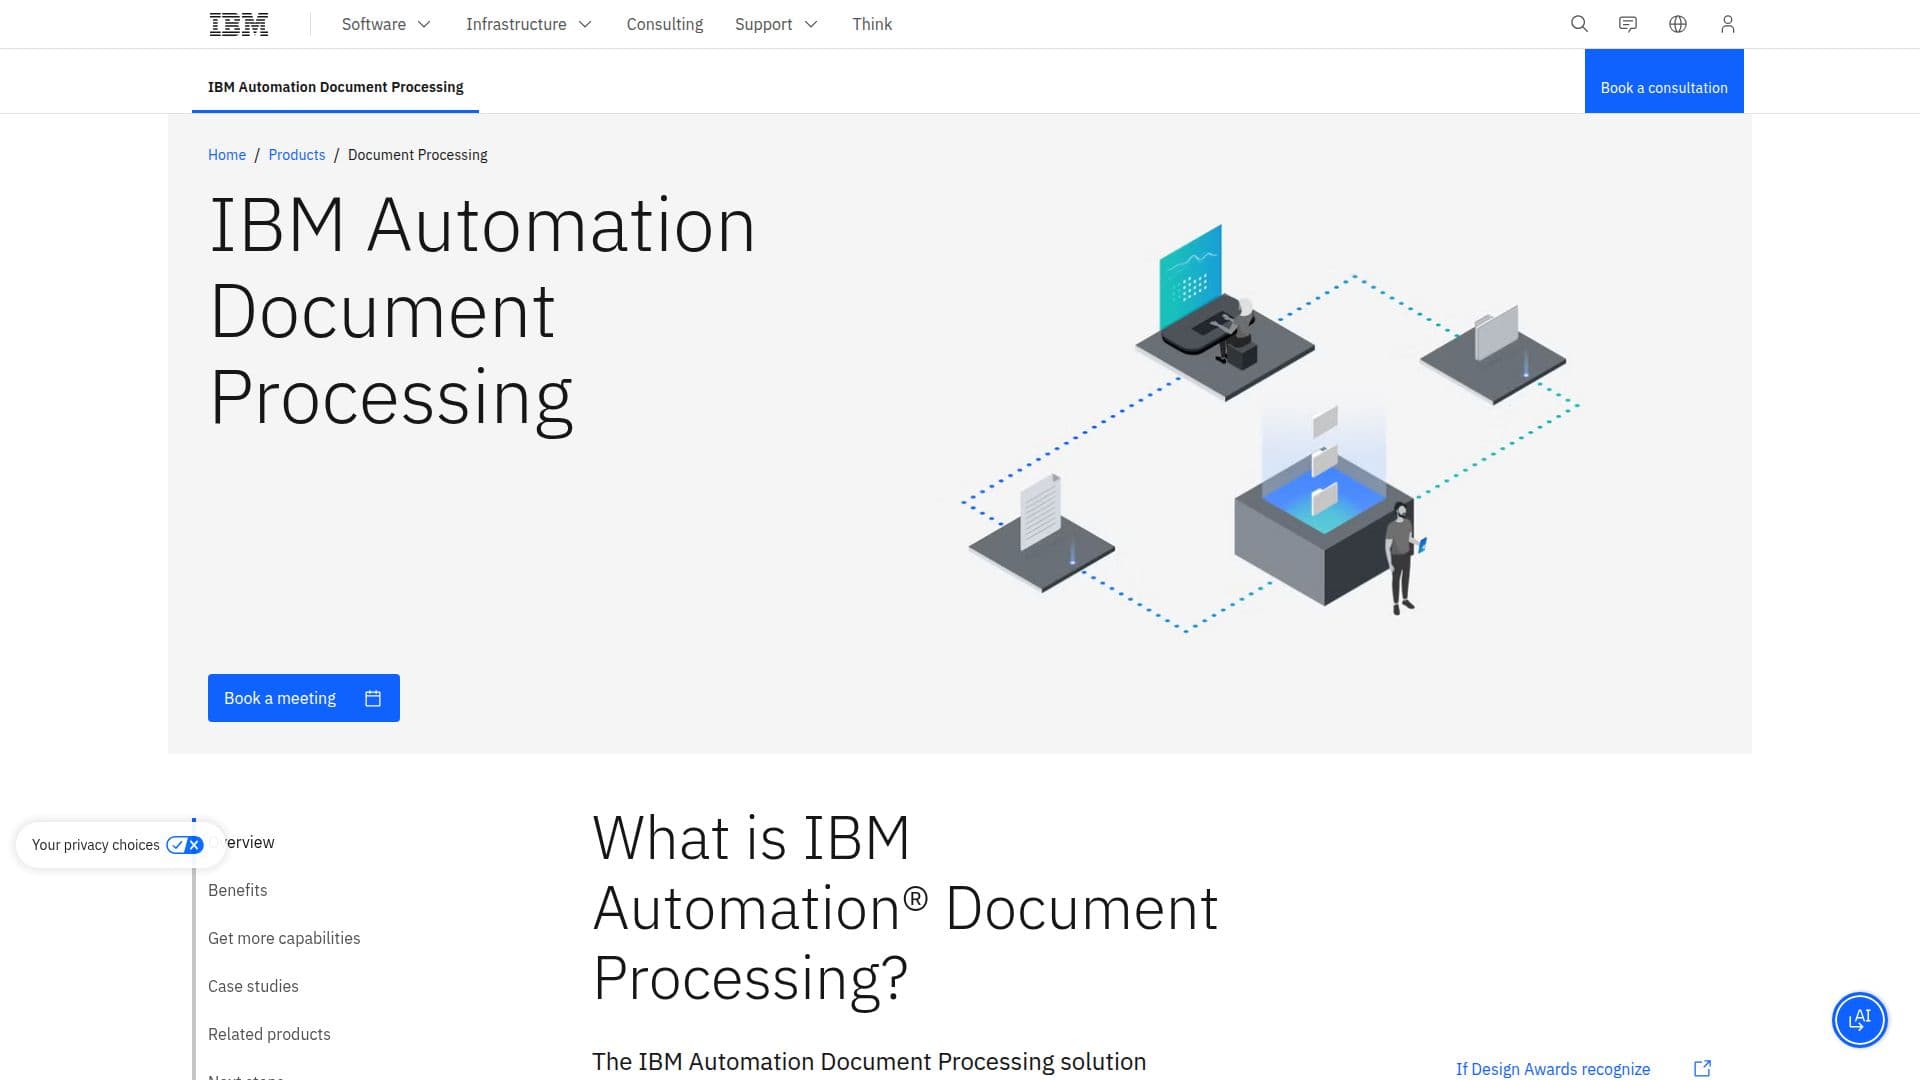Viewport: 1920px width, 1080px height.
Task: Click the globe region selector icon
Action: pyautogui.click(x=1678, y=24)
